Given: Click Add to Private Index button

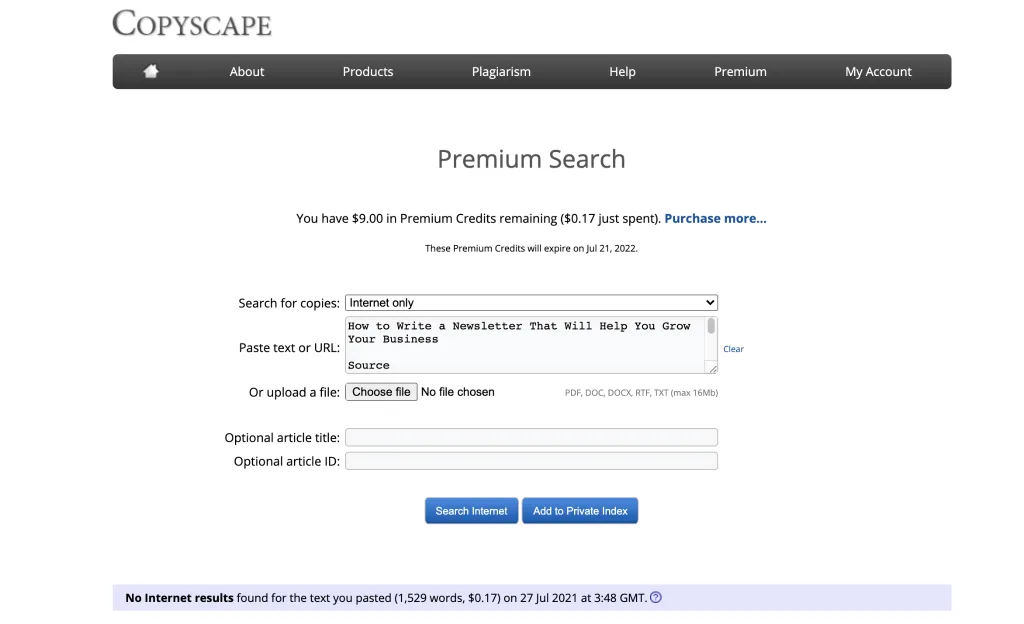Looking at the screenshot, I should [x=580, y=511].
